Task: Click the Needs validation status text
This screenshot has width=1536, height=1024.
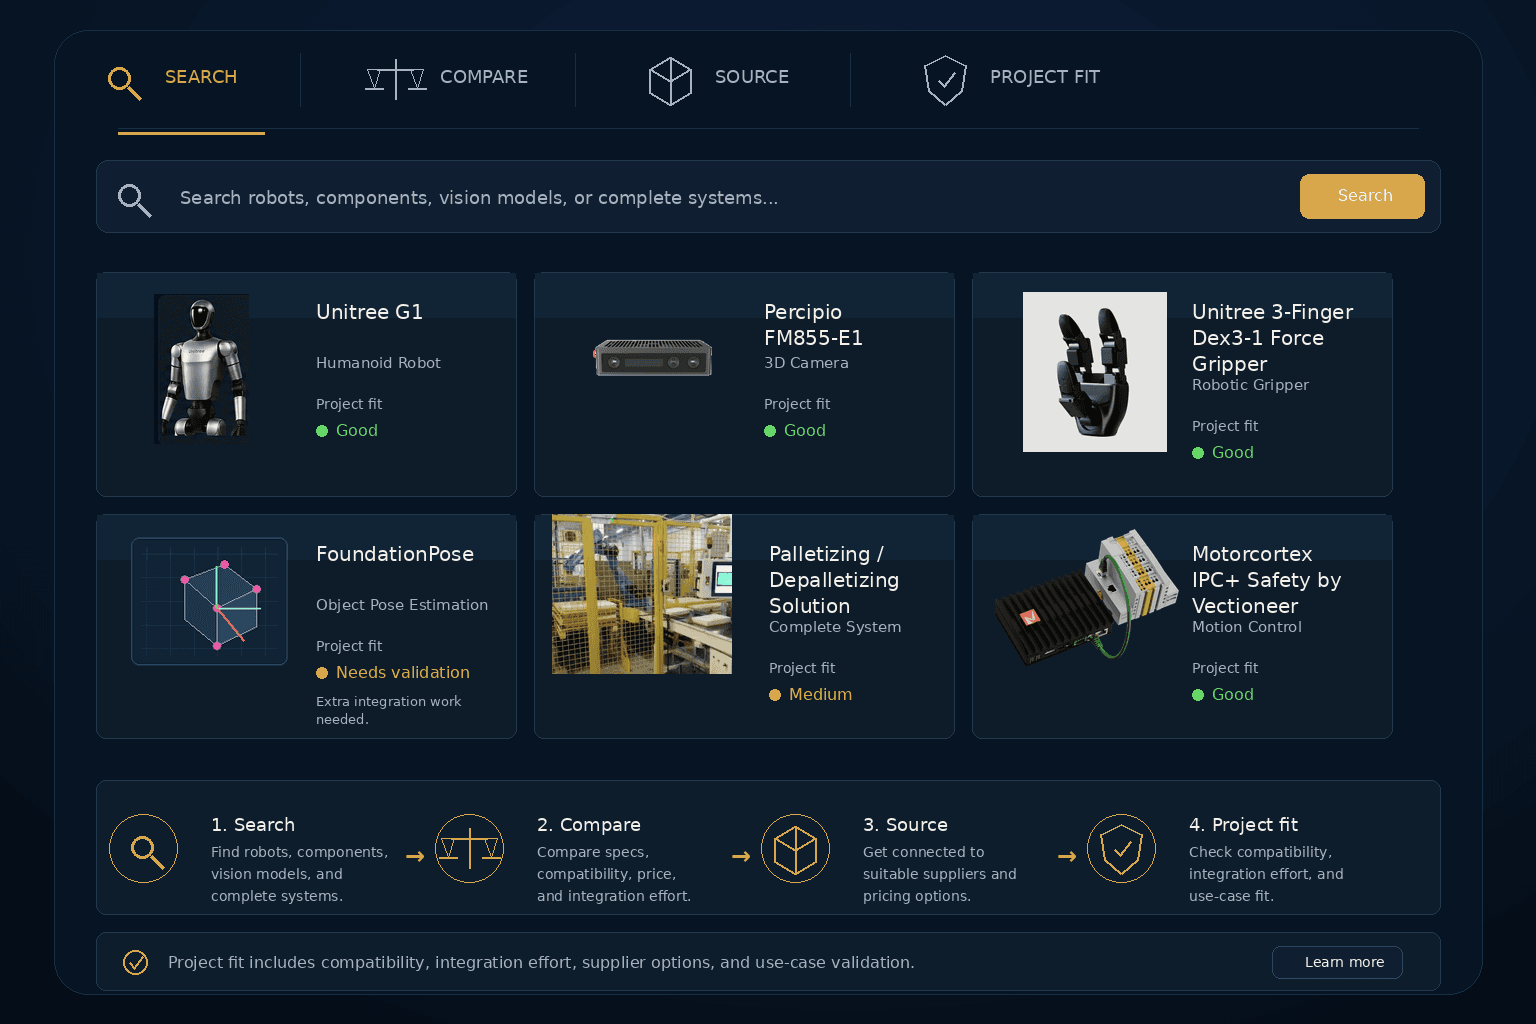Action: [403, 673]
